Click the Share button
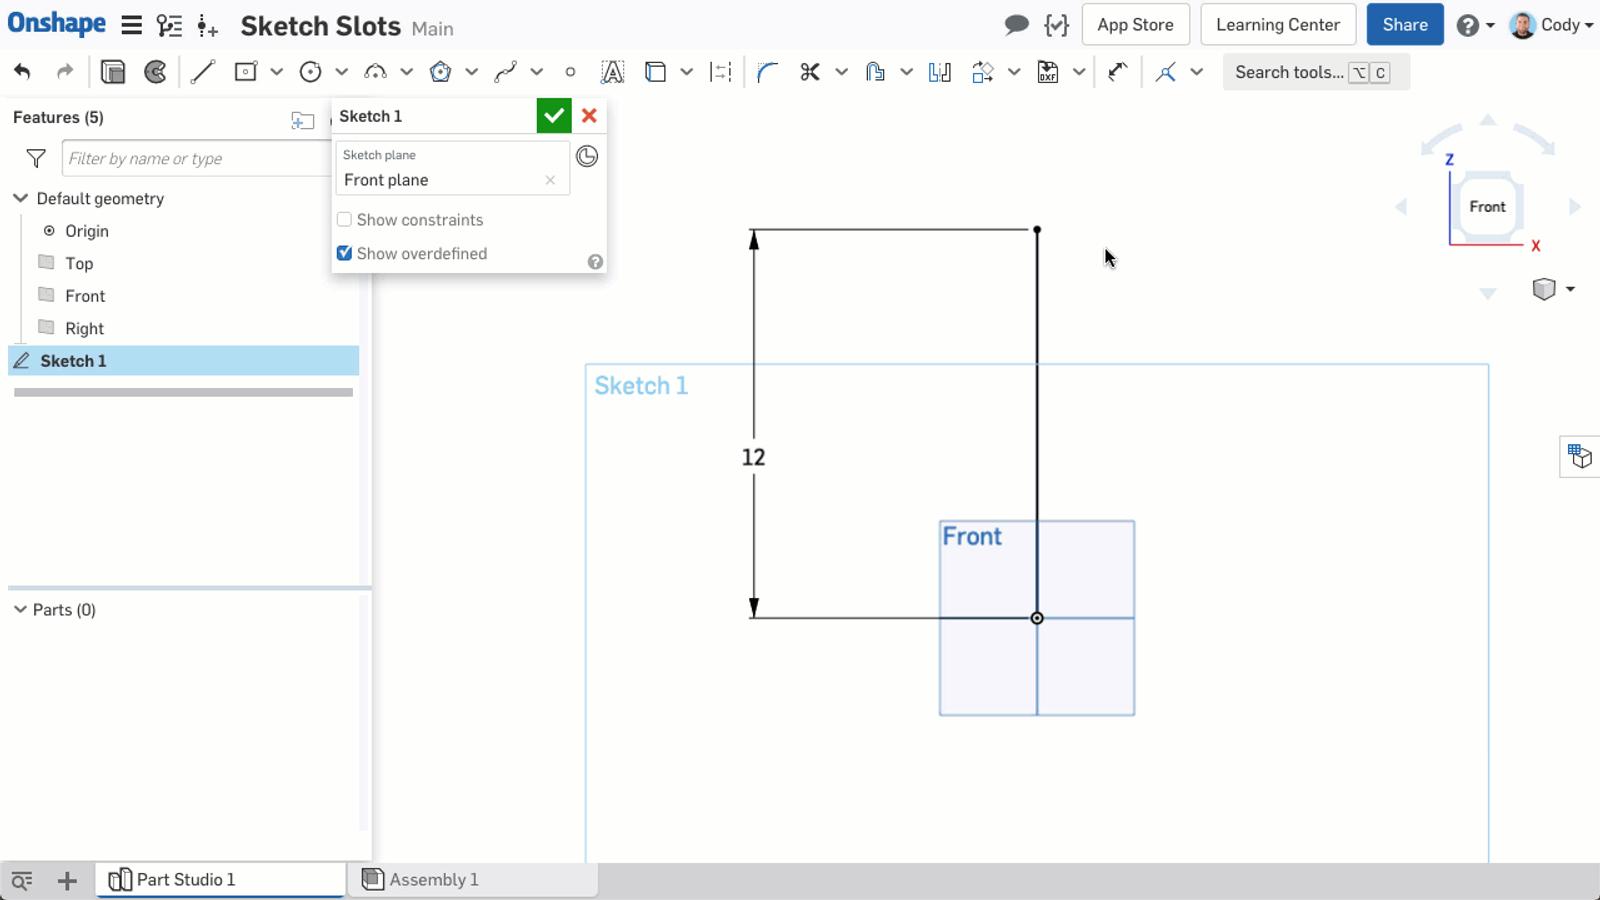The image size is (1600, 900). (1404, 24)
